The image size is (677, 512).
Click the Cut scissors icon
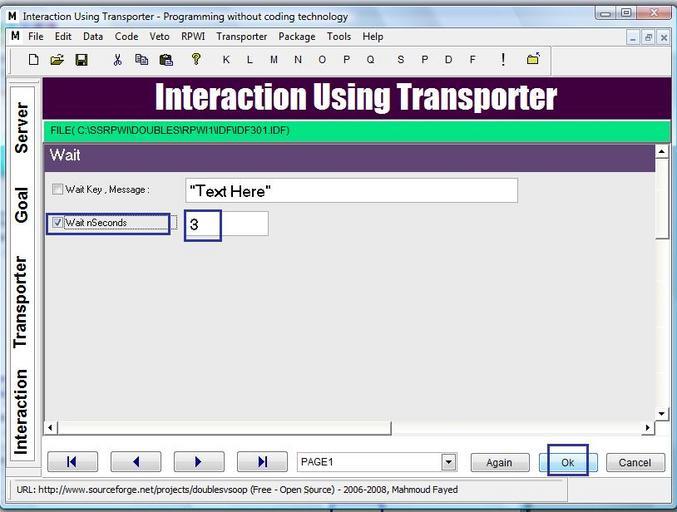pos(117,60)
